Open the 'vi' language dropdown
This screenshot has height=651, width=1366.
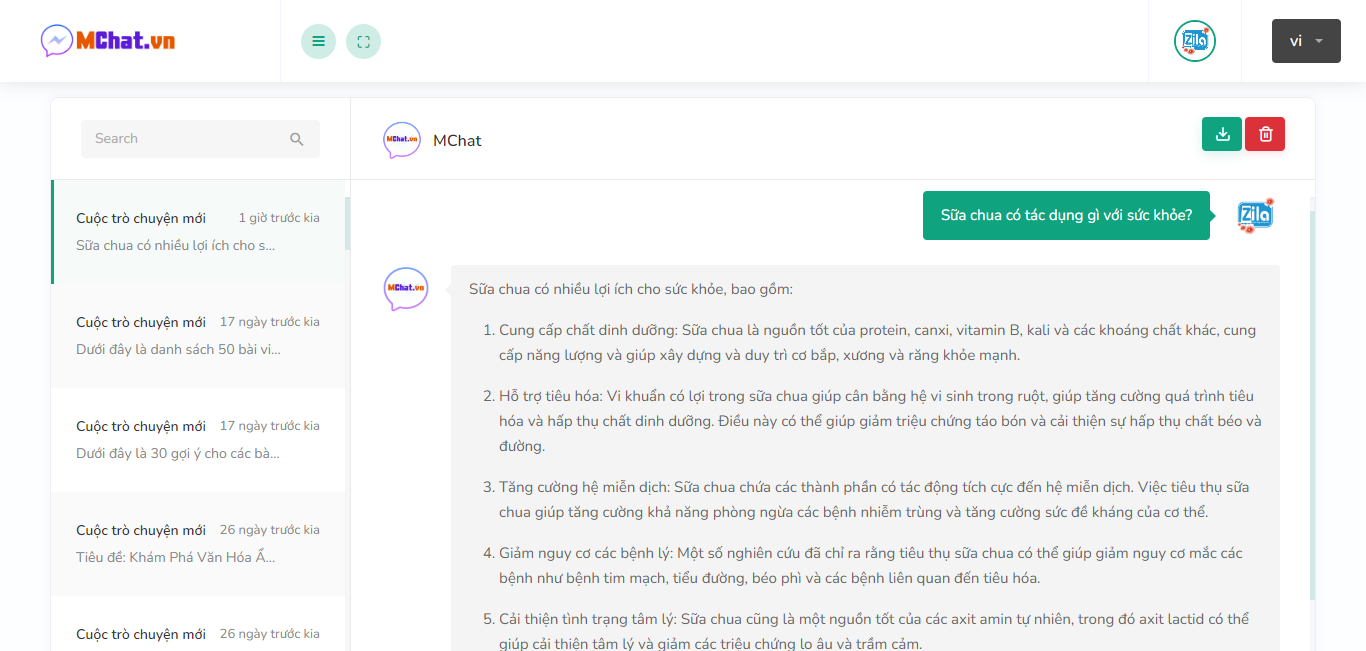pos(1305,41)
